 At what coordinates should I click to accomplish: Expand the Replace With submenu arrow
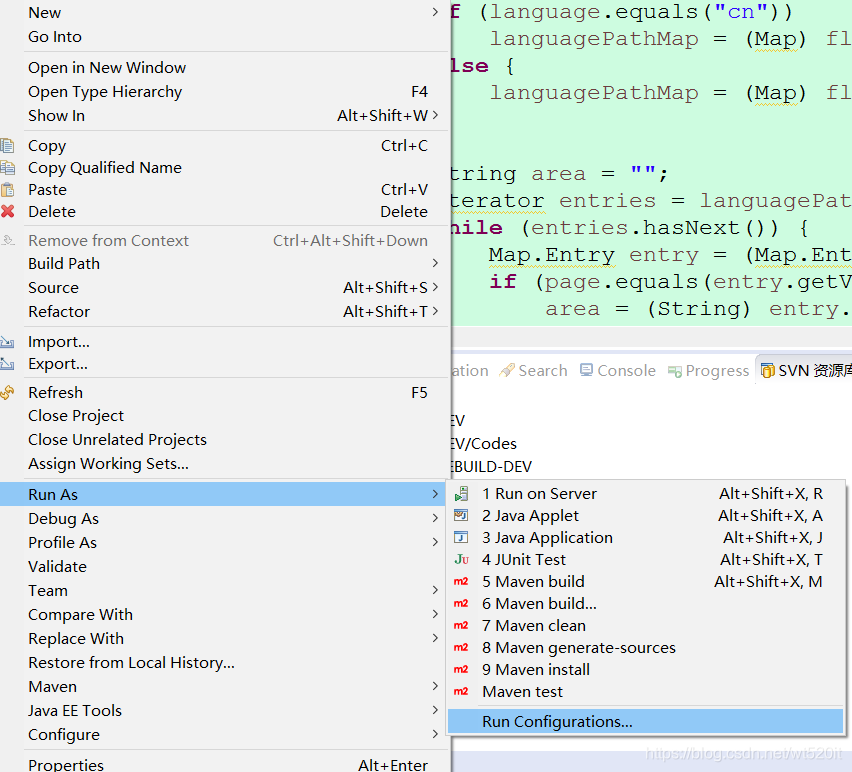(435, 638)
